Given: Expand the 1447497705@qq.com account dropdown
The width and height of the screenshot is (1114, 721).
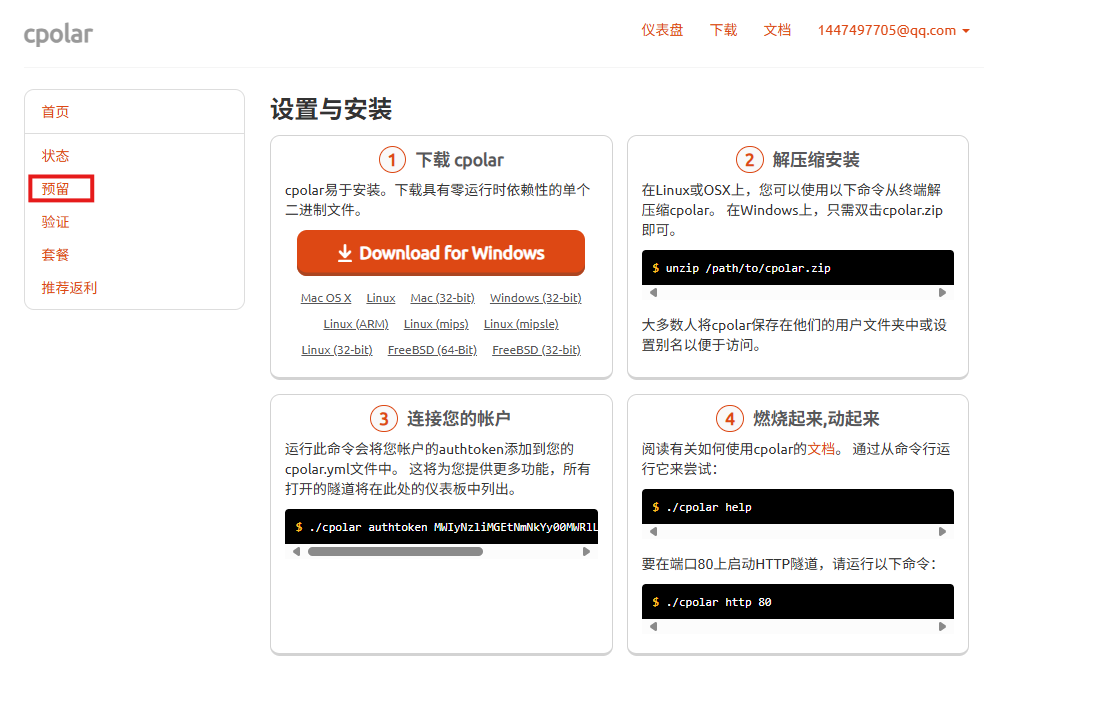Looking at the screenshot, I should tap(893, 31).
